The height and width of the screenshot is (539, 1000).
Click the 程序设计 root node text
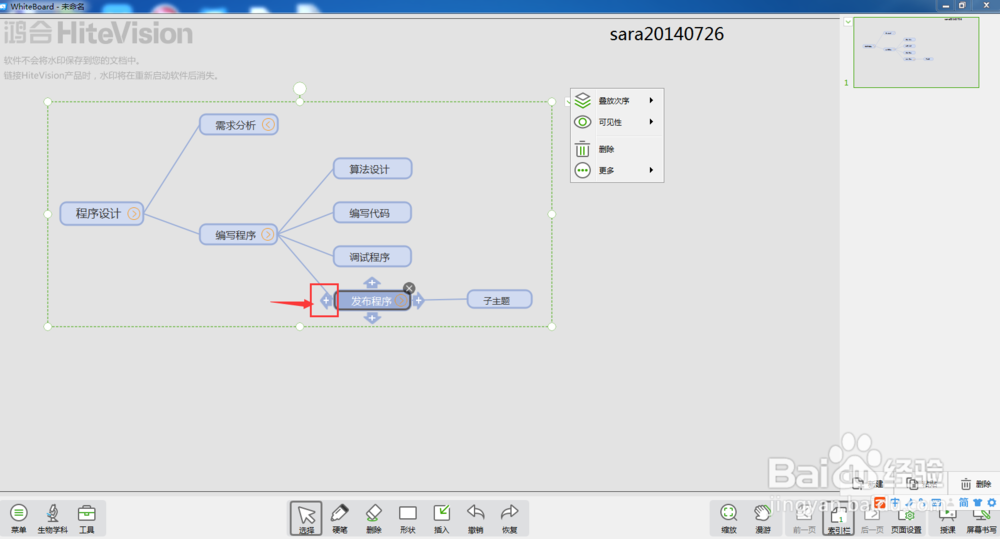[98, 214]
